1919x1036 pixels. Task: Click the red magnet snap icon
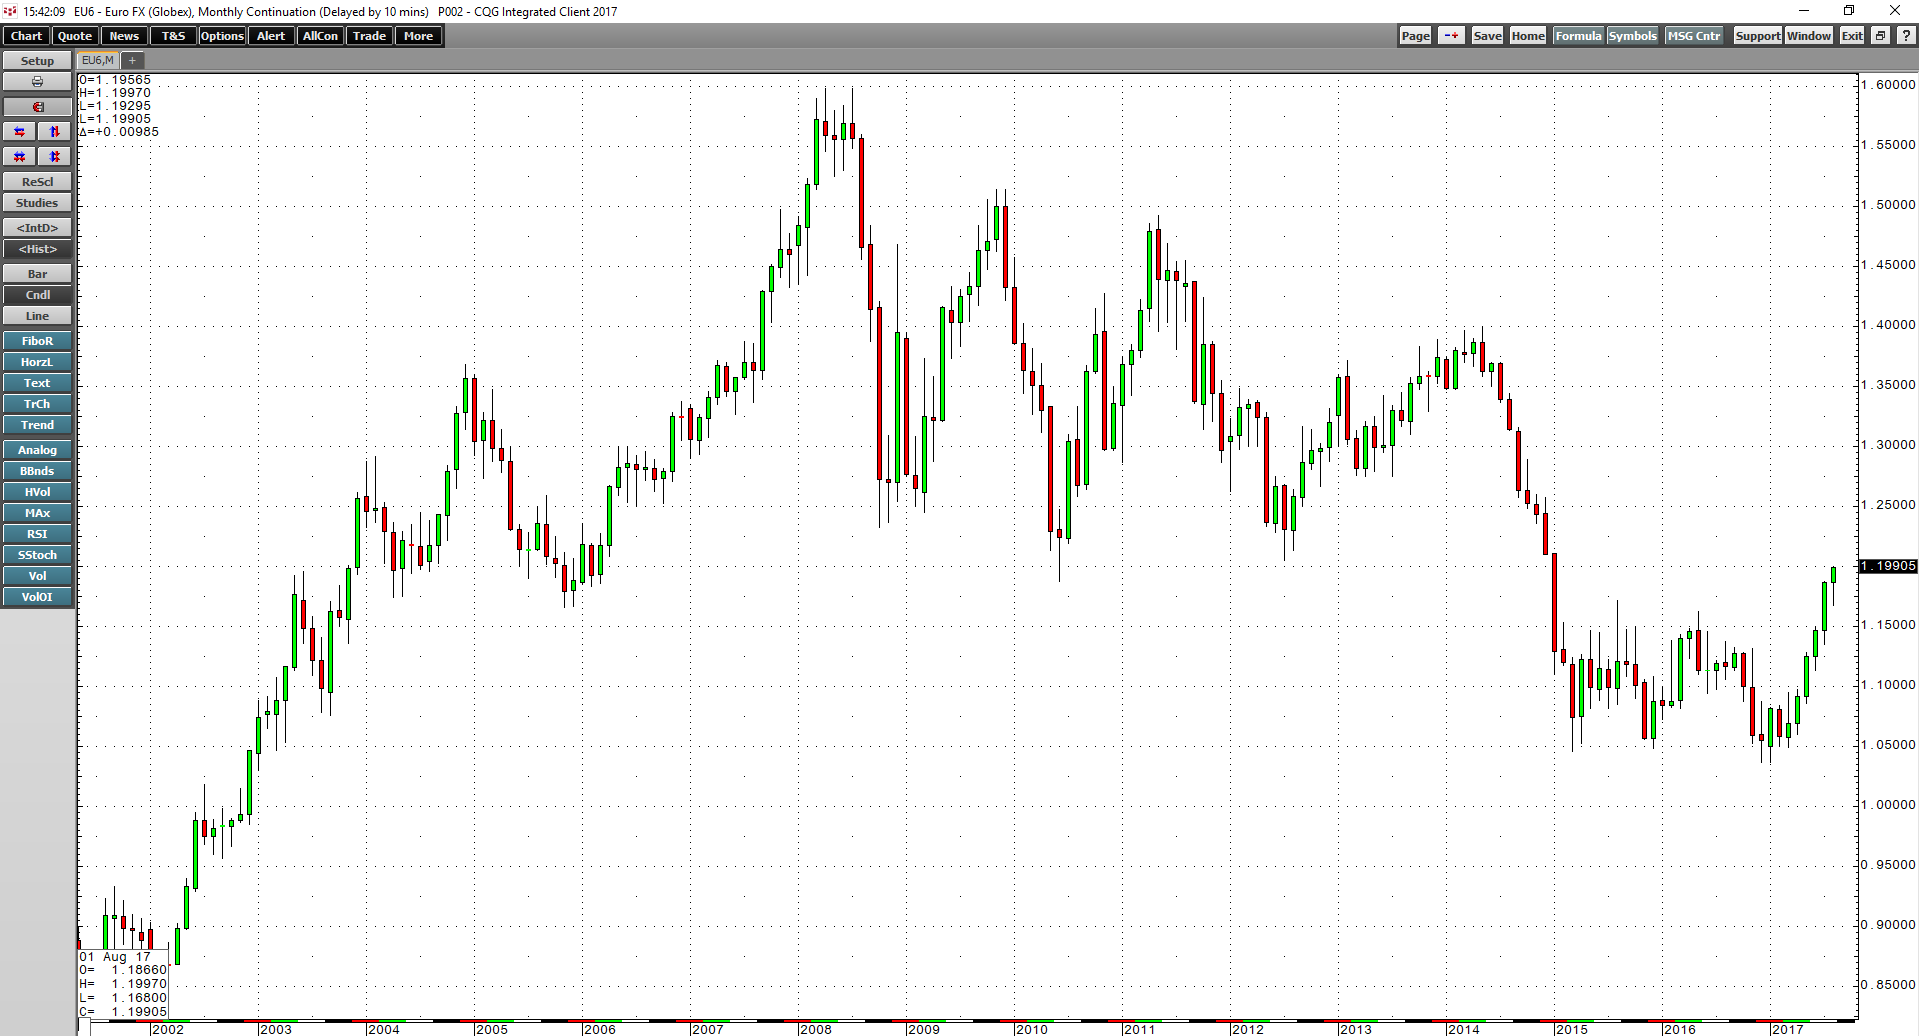point(37,107)
